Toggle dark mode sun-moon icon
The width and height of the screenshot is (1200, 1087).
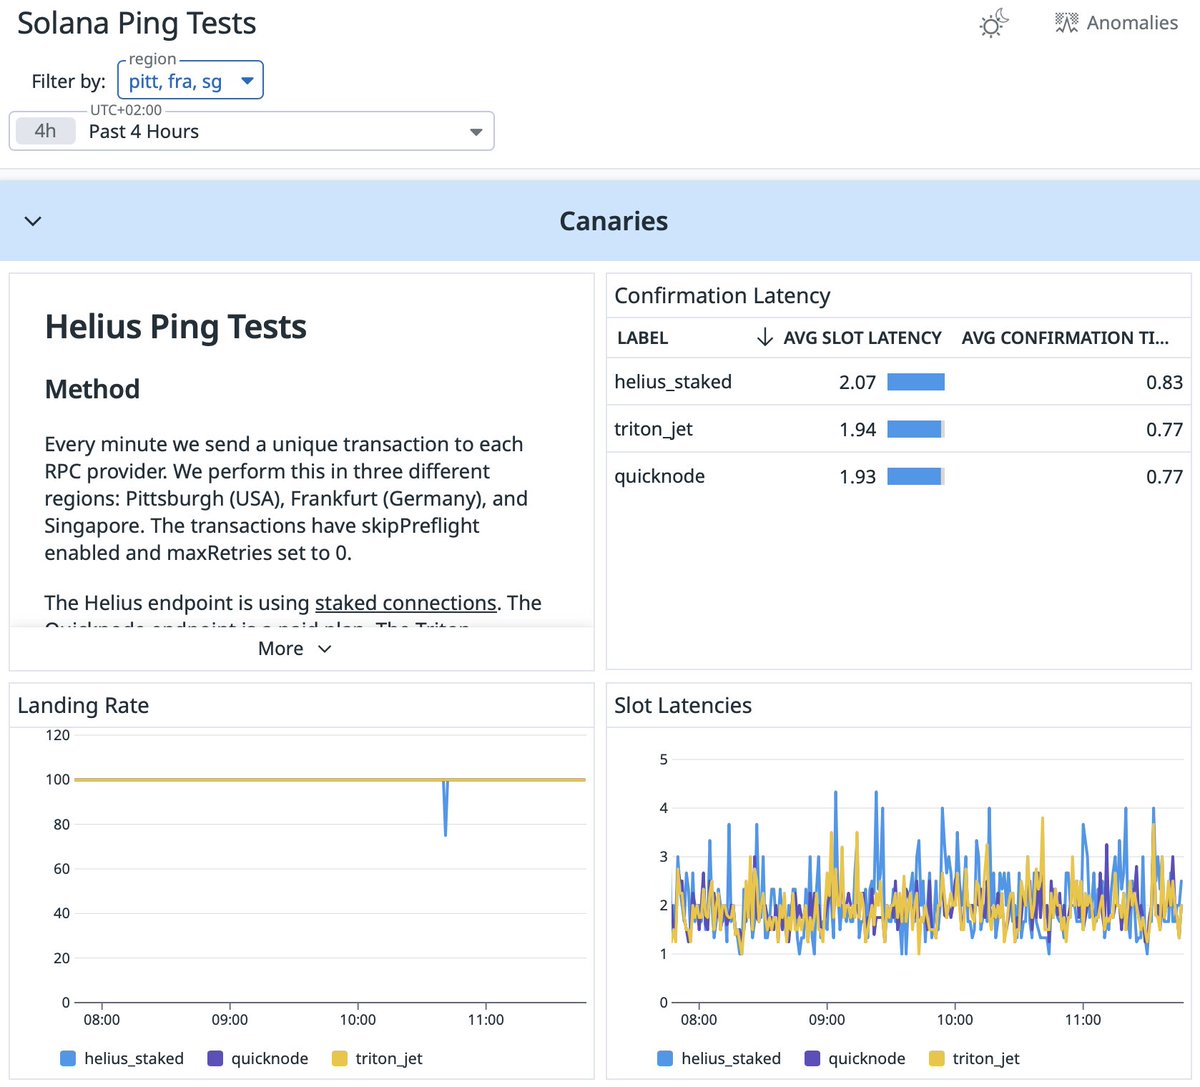[x=994, y=23]
